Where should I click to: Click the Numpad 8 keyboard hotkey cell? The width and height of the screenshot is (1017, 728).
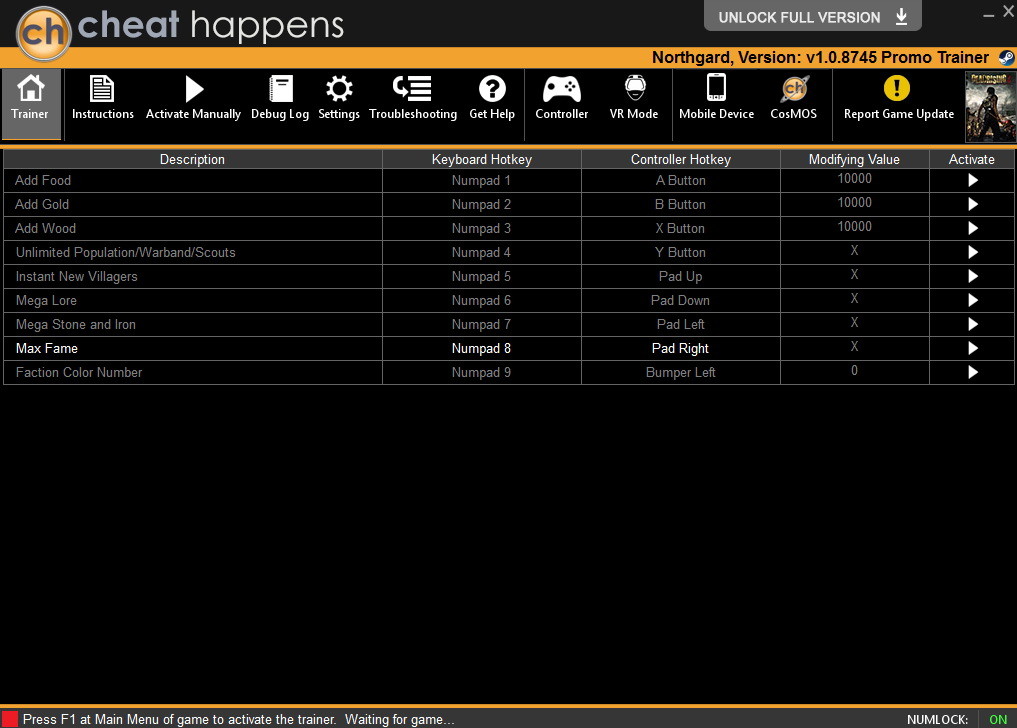(481, 348)
